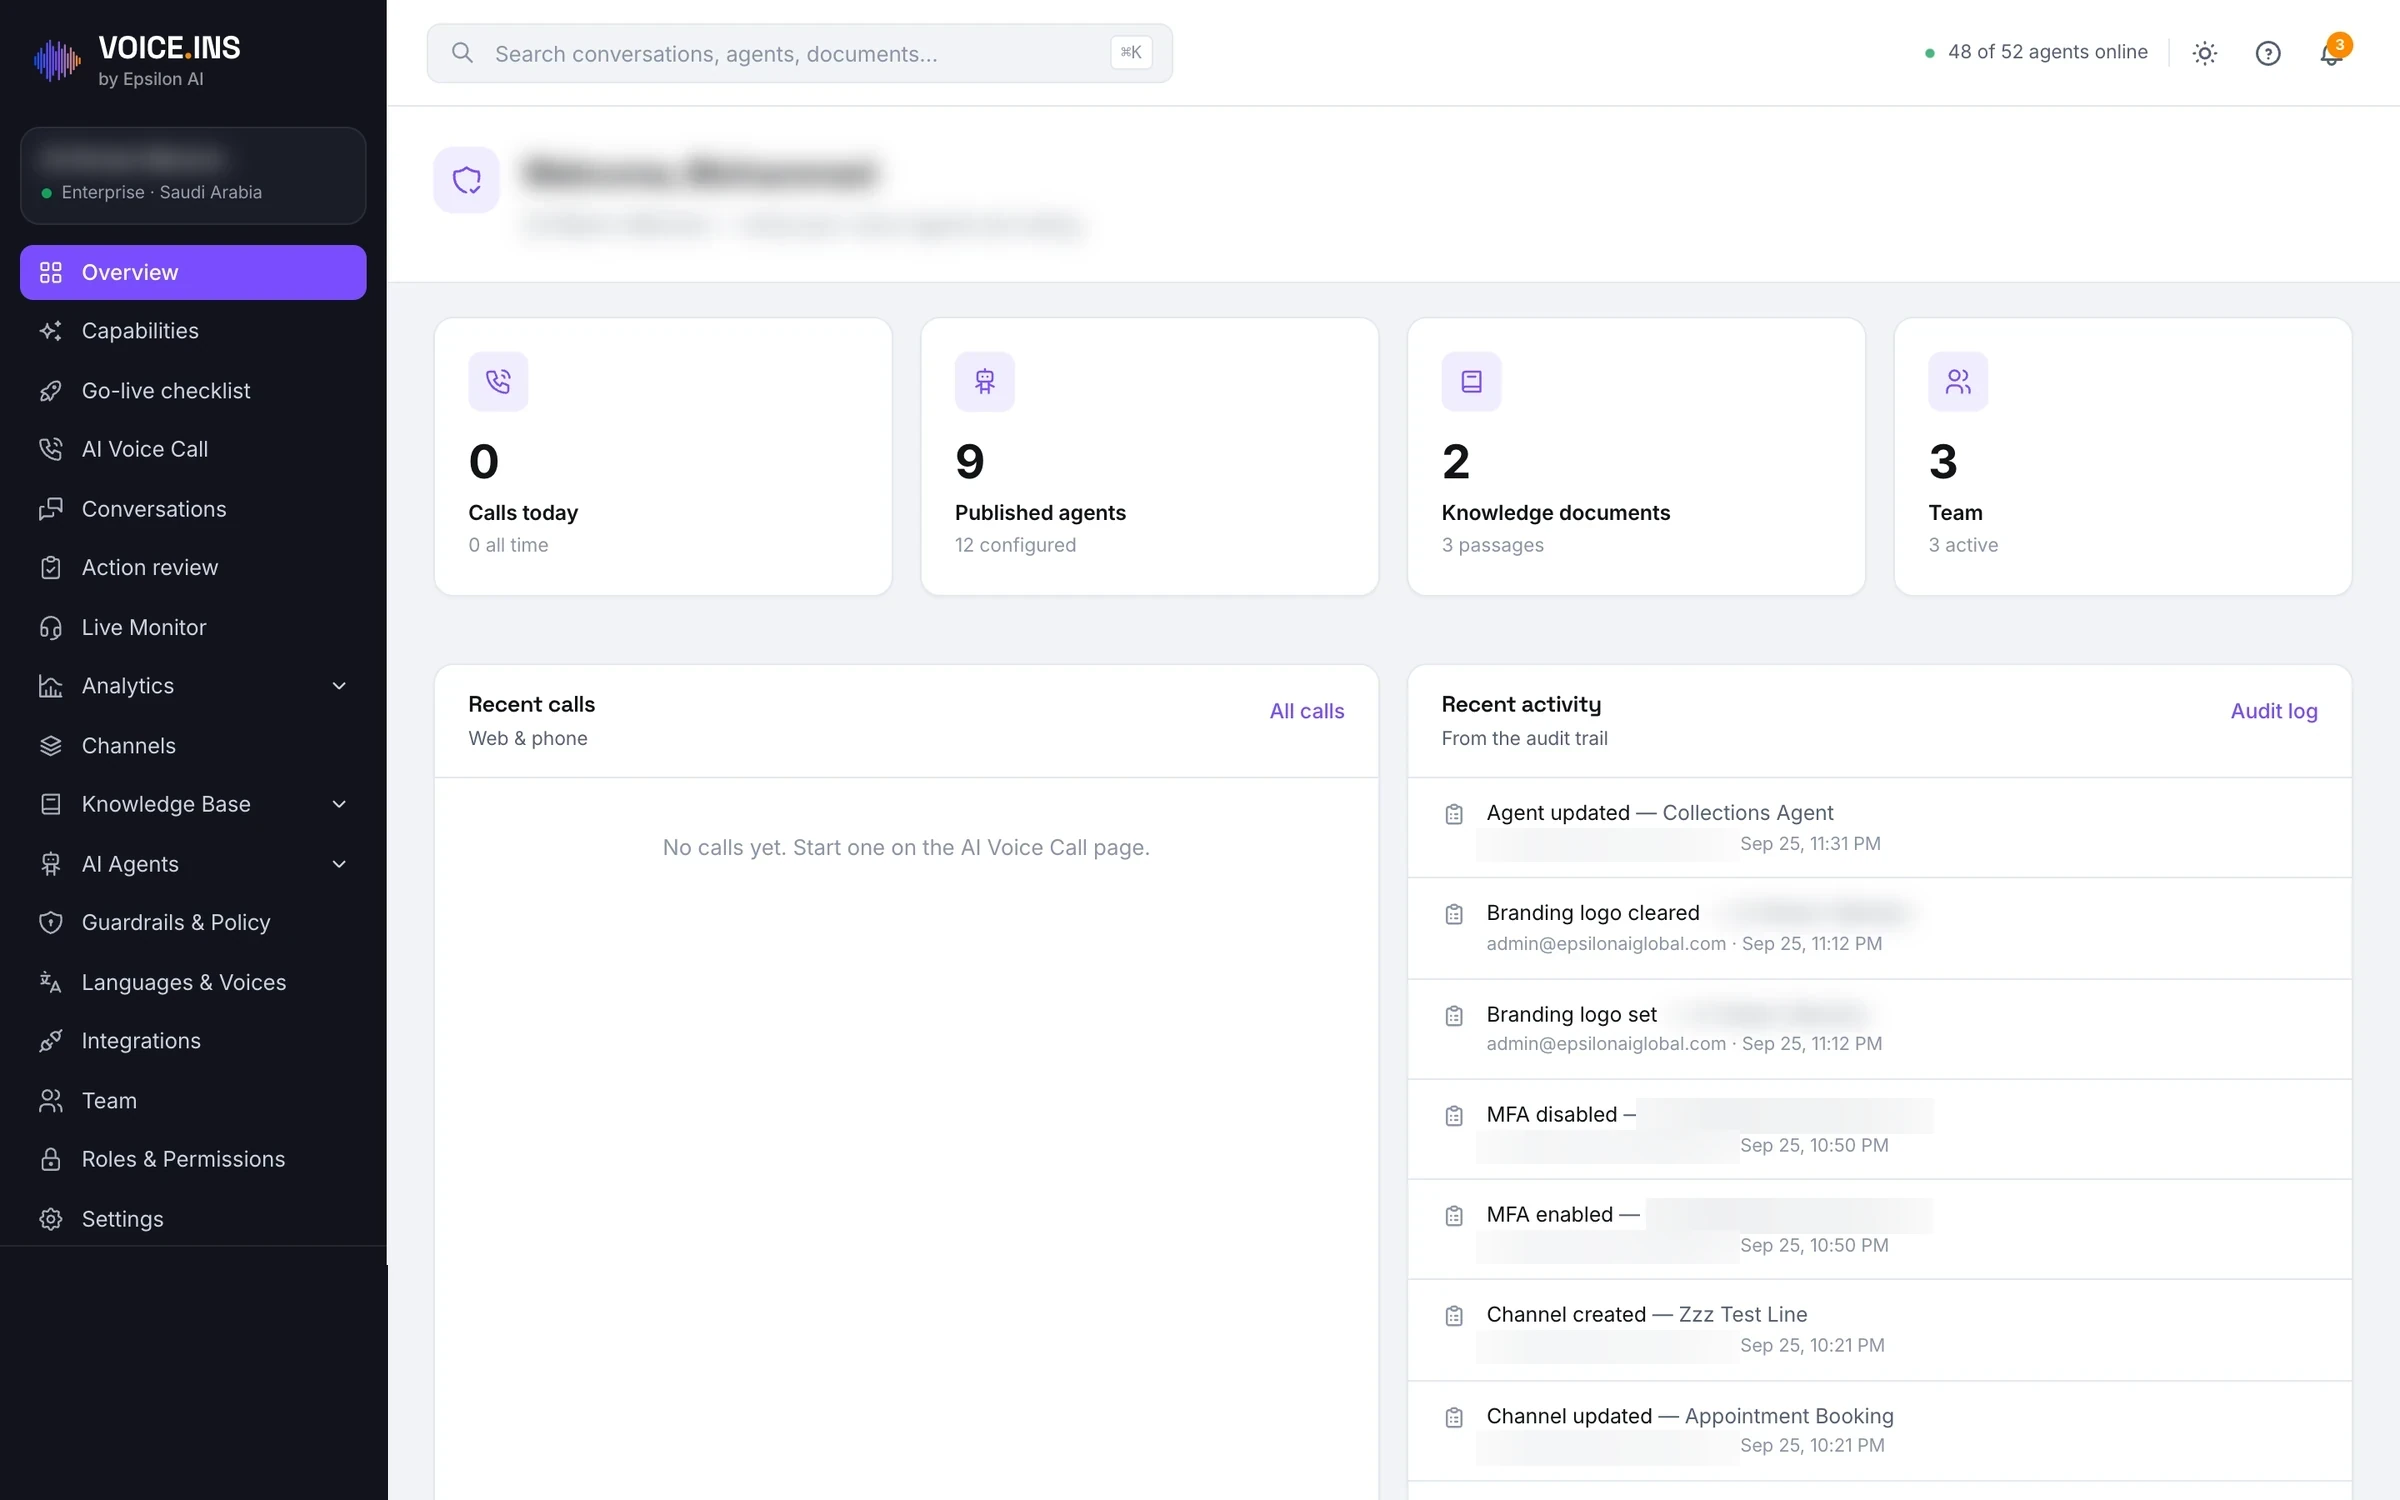Open Action review page

pyautogui.click(x=193, y=567)
